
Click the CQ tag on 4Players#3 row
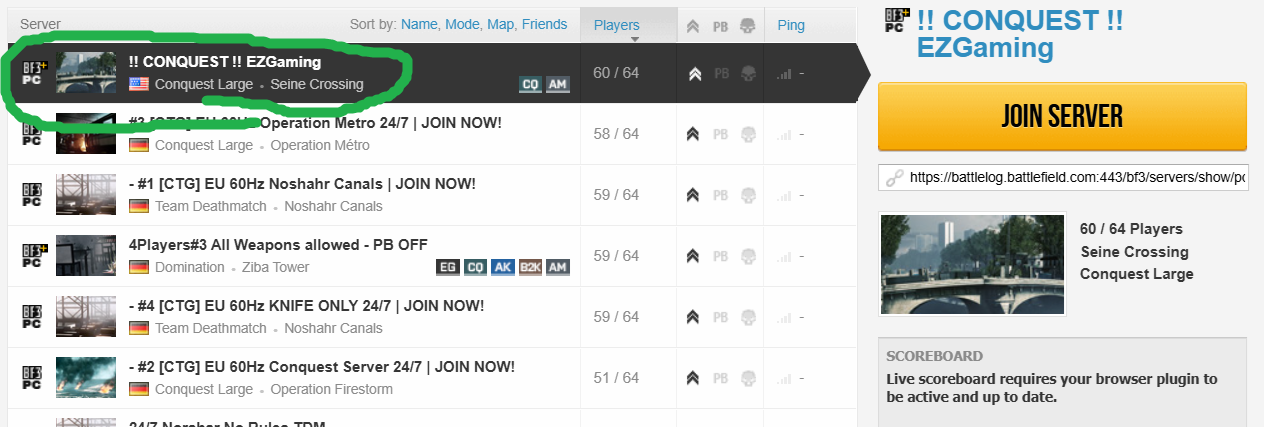coord(475,268)
